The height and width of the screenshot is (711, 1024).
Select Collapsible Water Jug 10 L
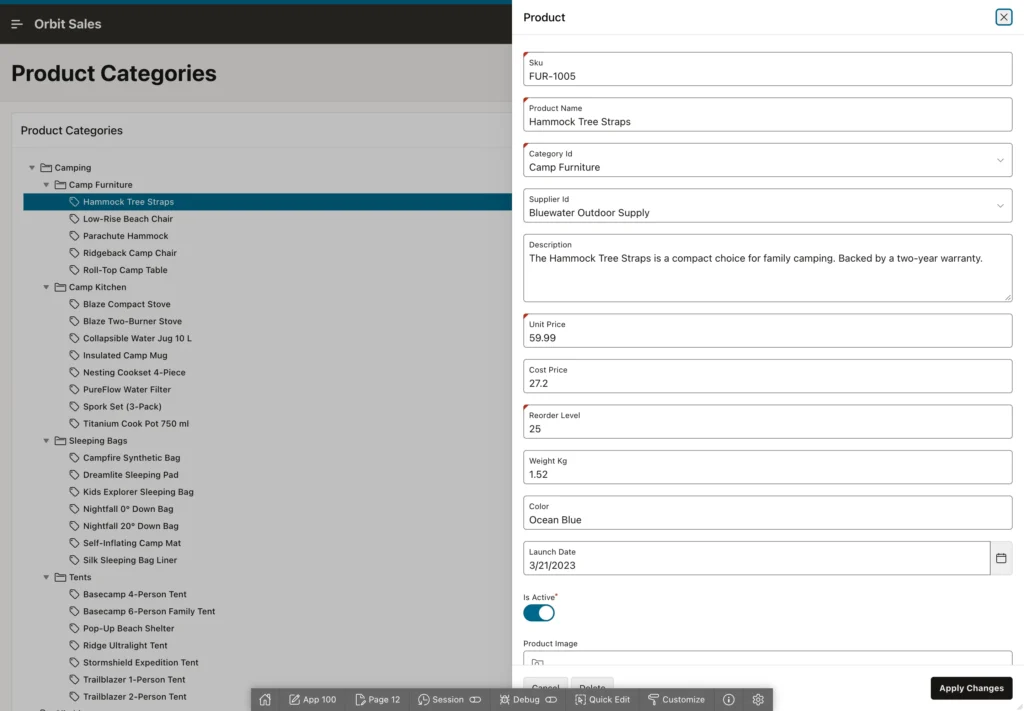pyautogui.click(x=137, y=338)
